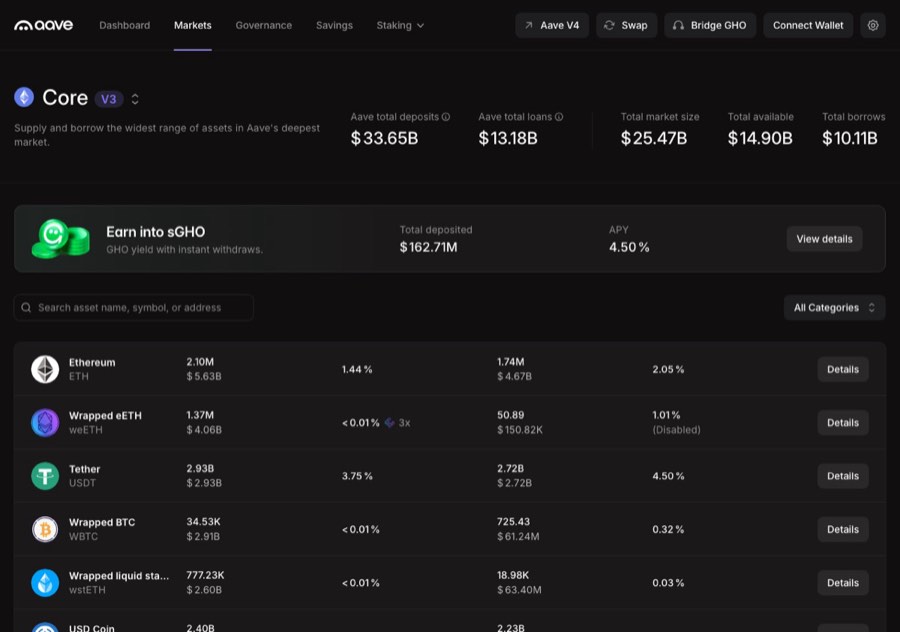
Task: Open the Core market selector chevrons
Action: click(135, 99)
